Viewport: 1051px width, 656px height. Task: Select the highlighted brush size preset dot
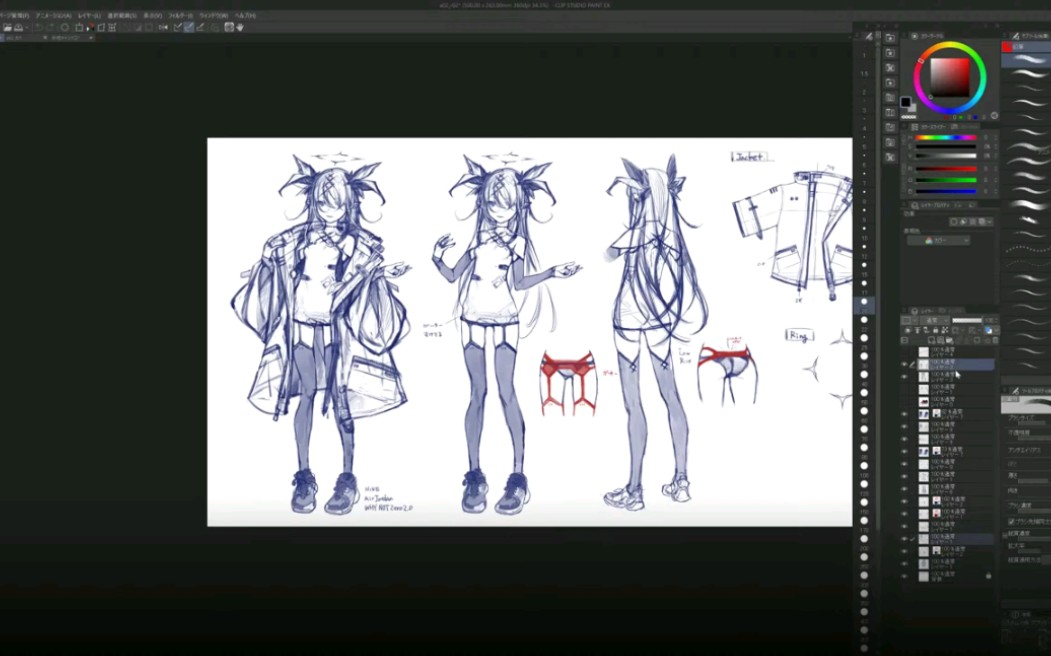865,303
